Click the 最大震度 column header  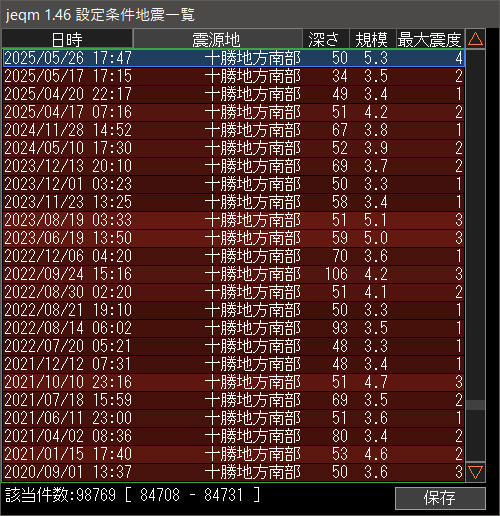(x=430, y=39)
